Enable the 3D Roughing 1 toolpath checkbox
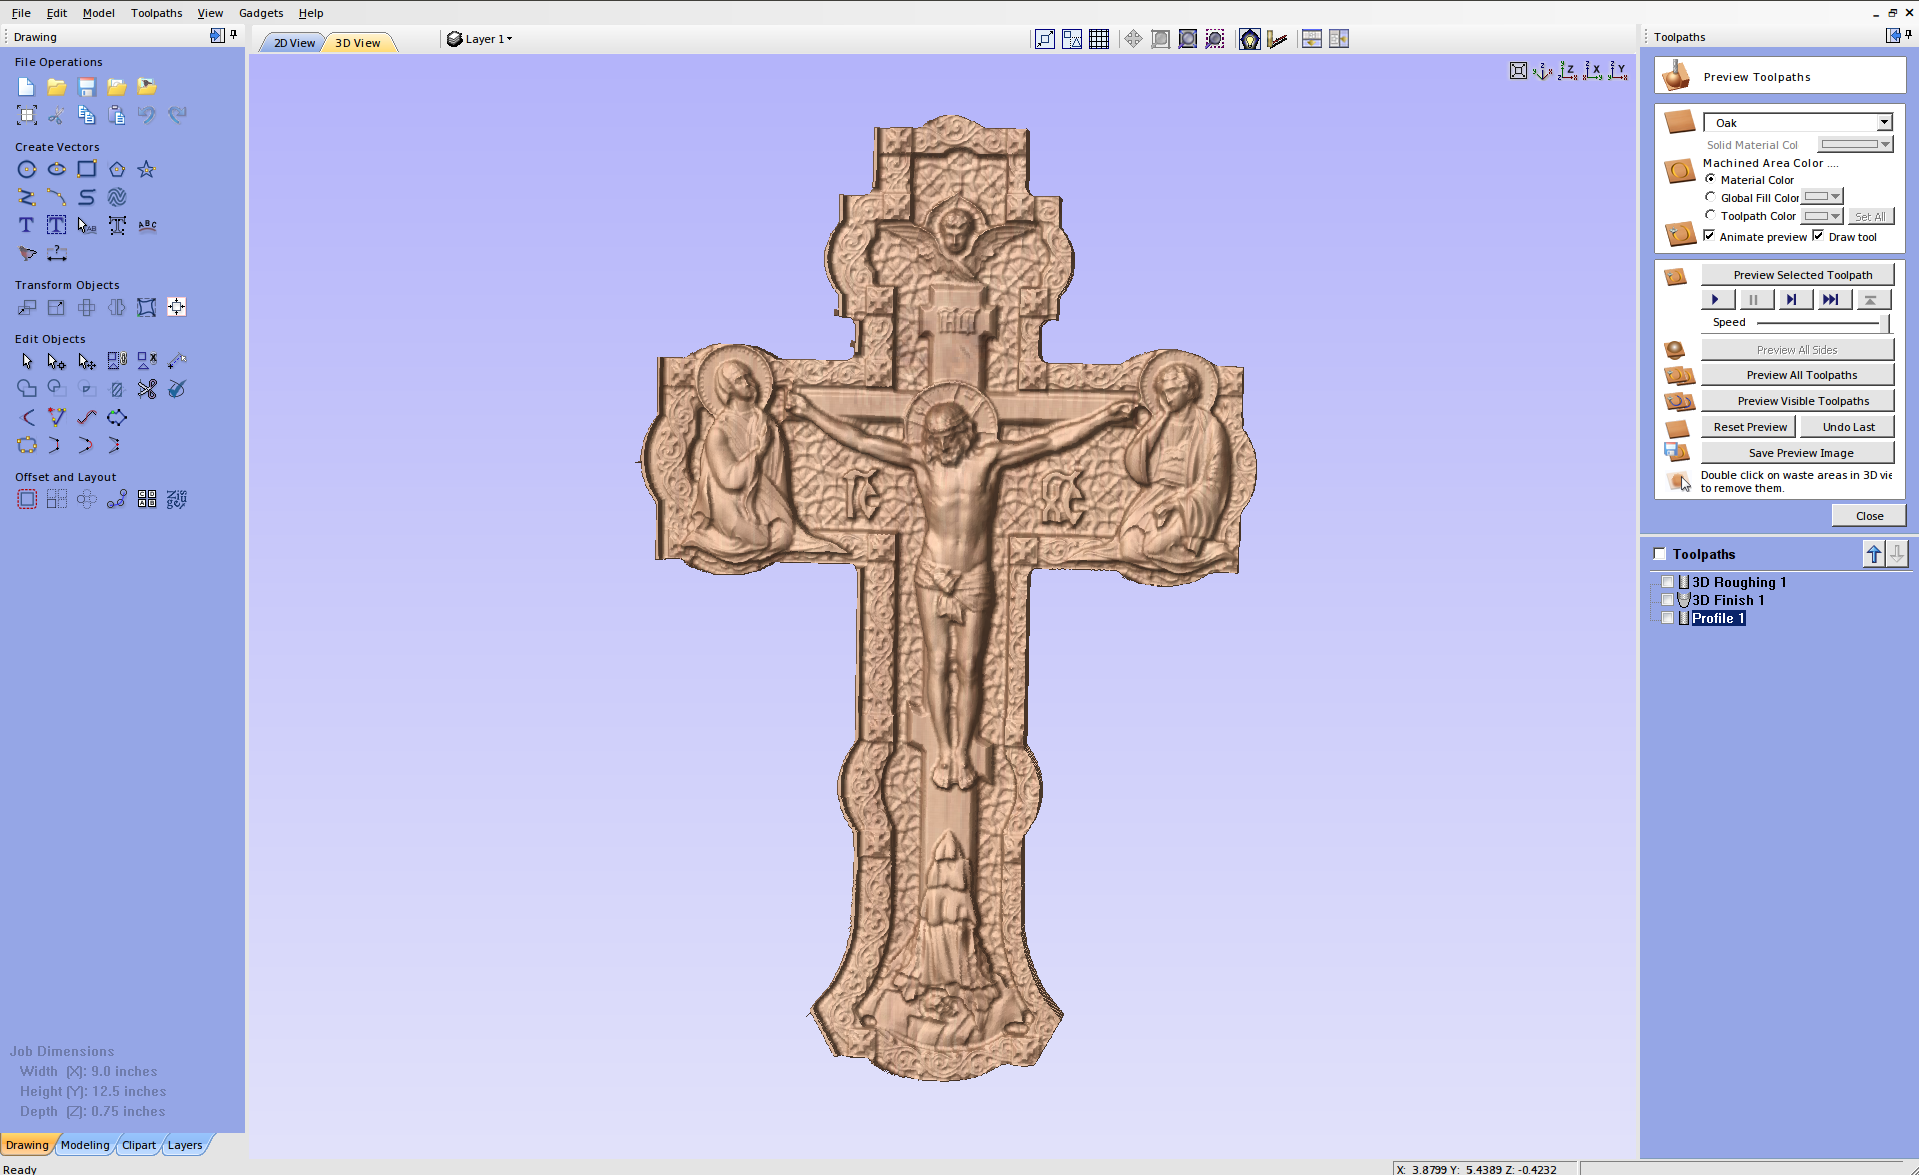This screenshot has height=1175, width=1919. (1667, 581)
